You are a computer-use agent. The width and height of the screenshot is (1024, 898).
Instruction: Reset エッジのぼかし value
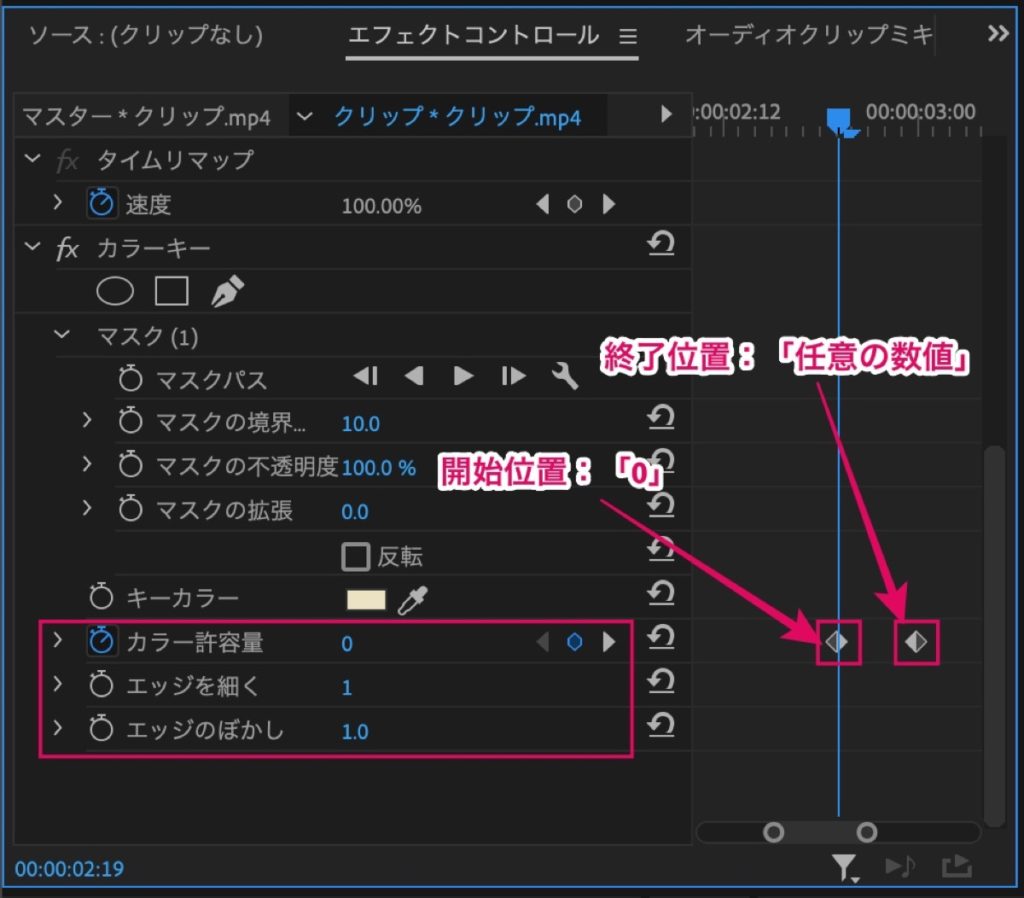(661, 725)
